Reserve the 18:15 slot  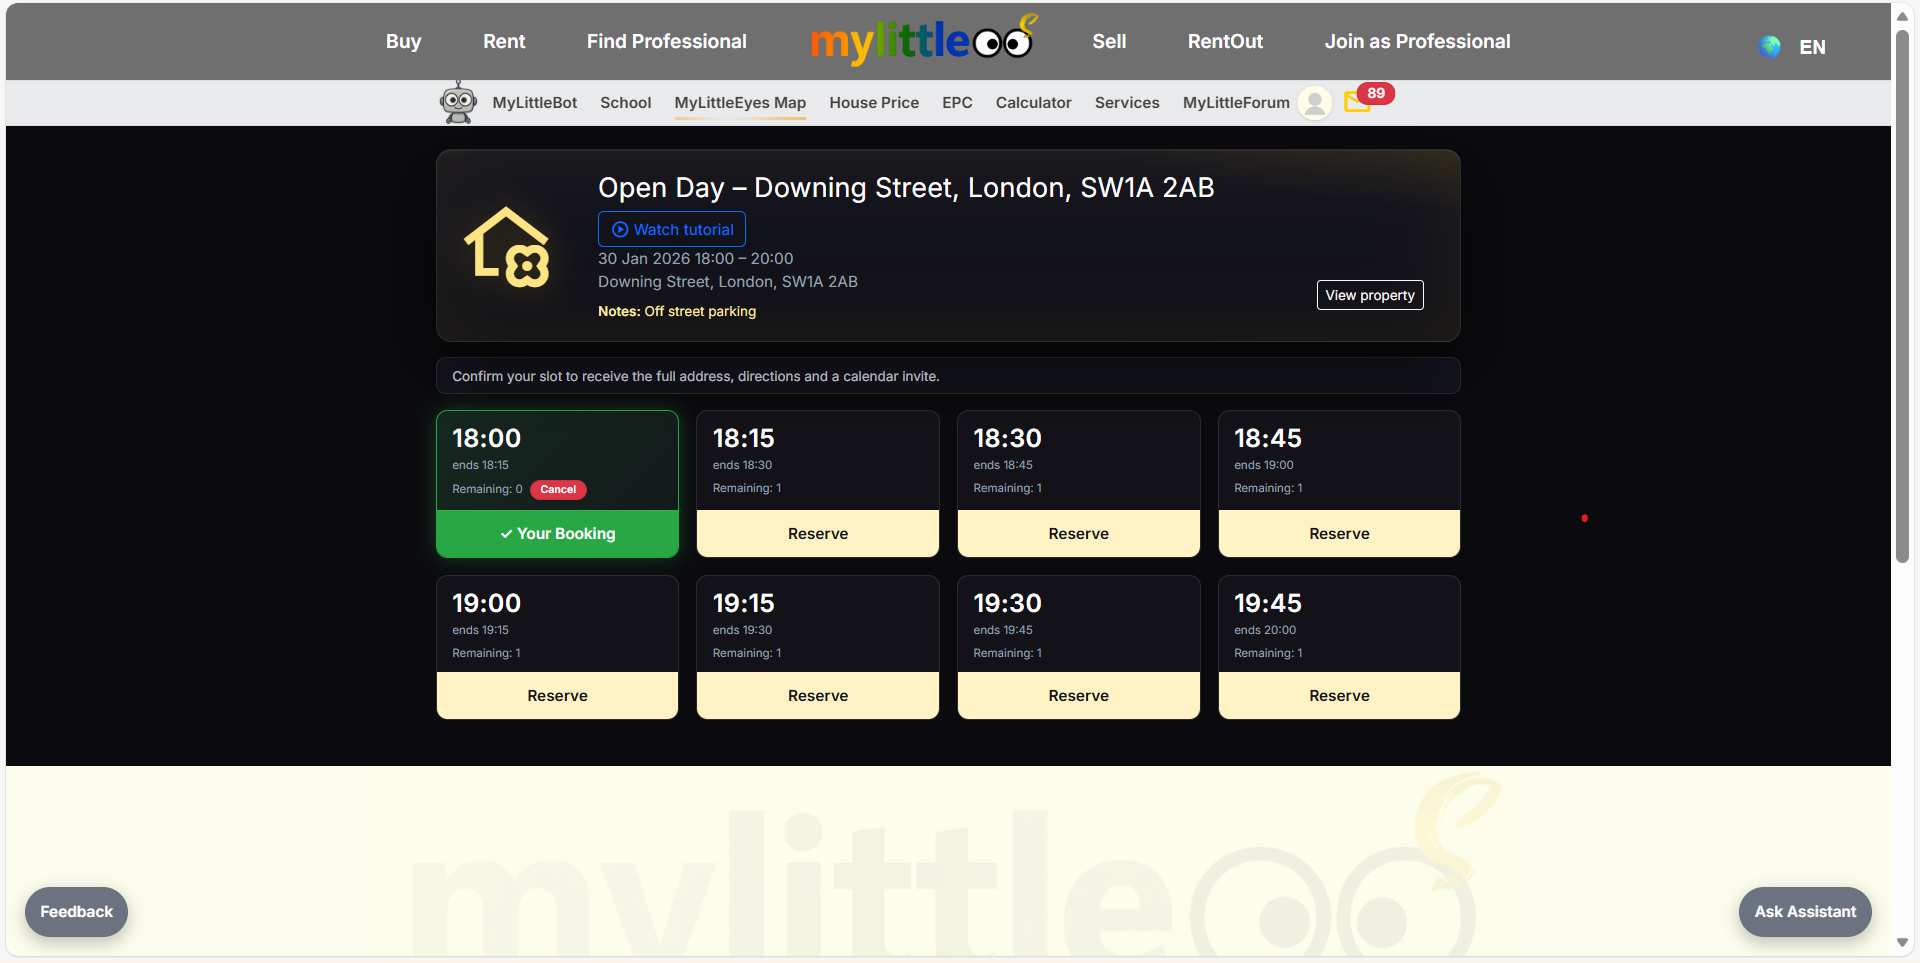point(817,533)
